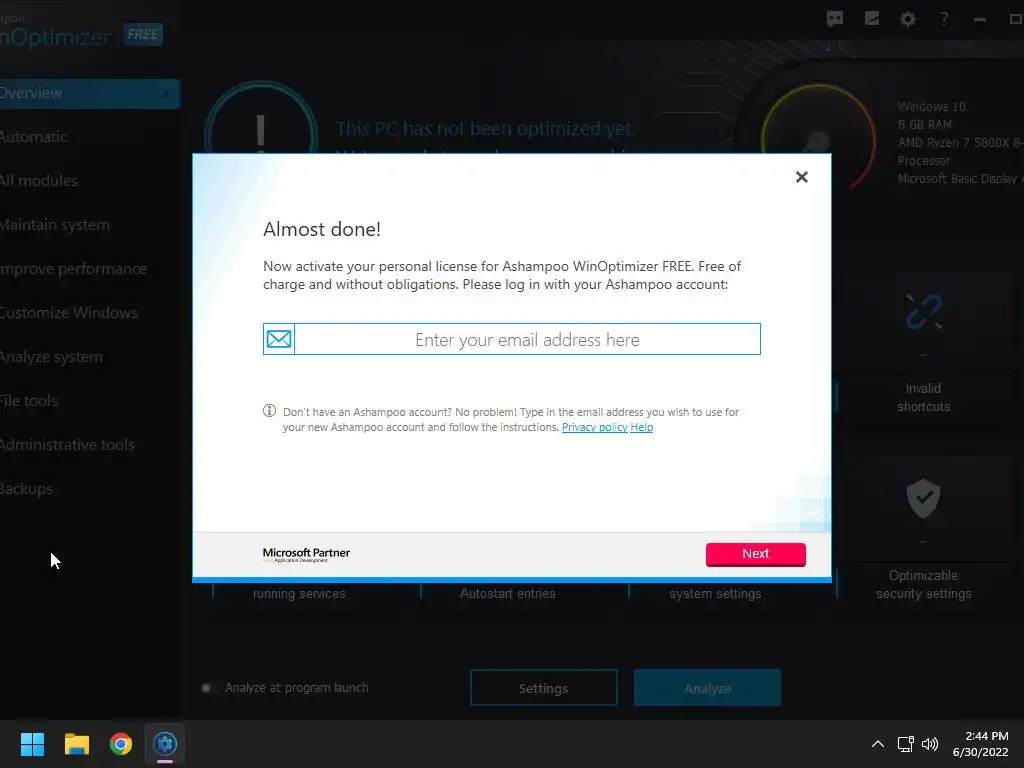Select Automatic in the sidebar
This screenshot has width=1024, height=768.
[x=34, y=136]
